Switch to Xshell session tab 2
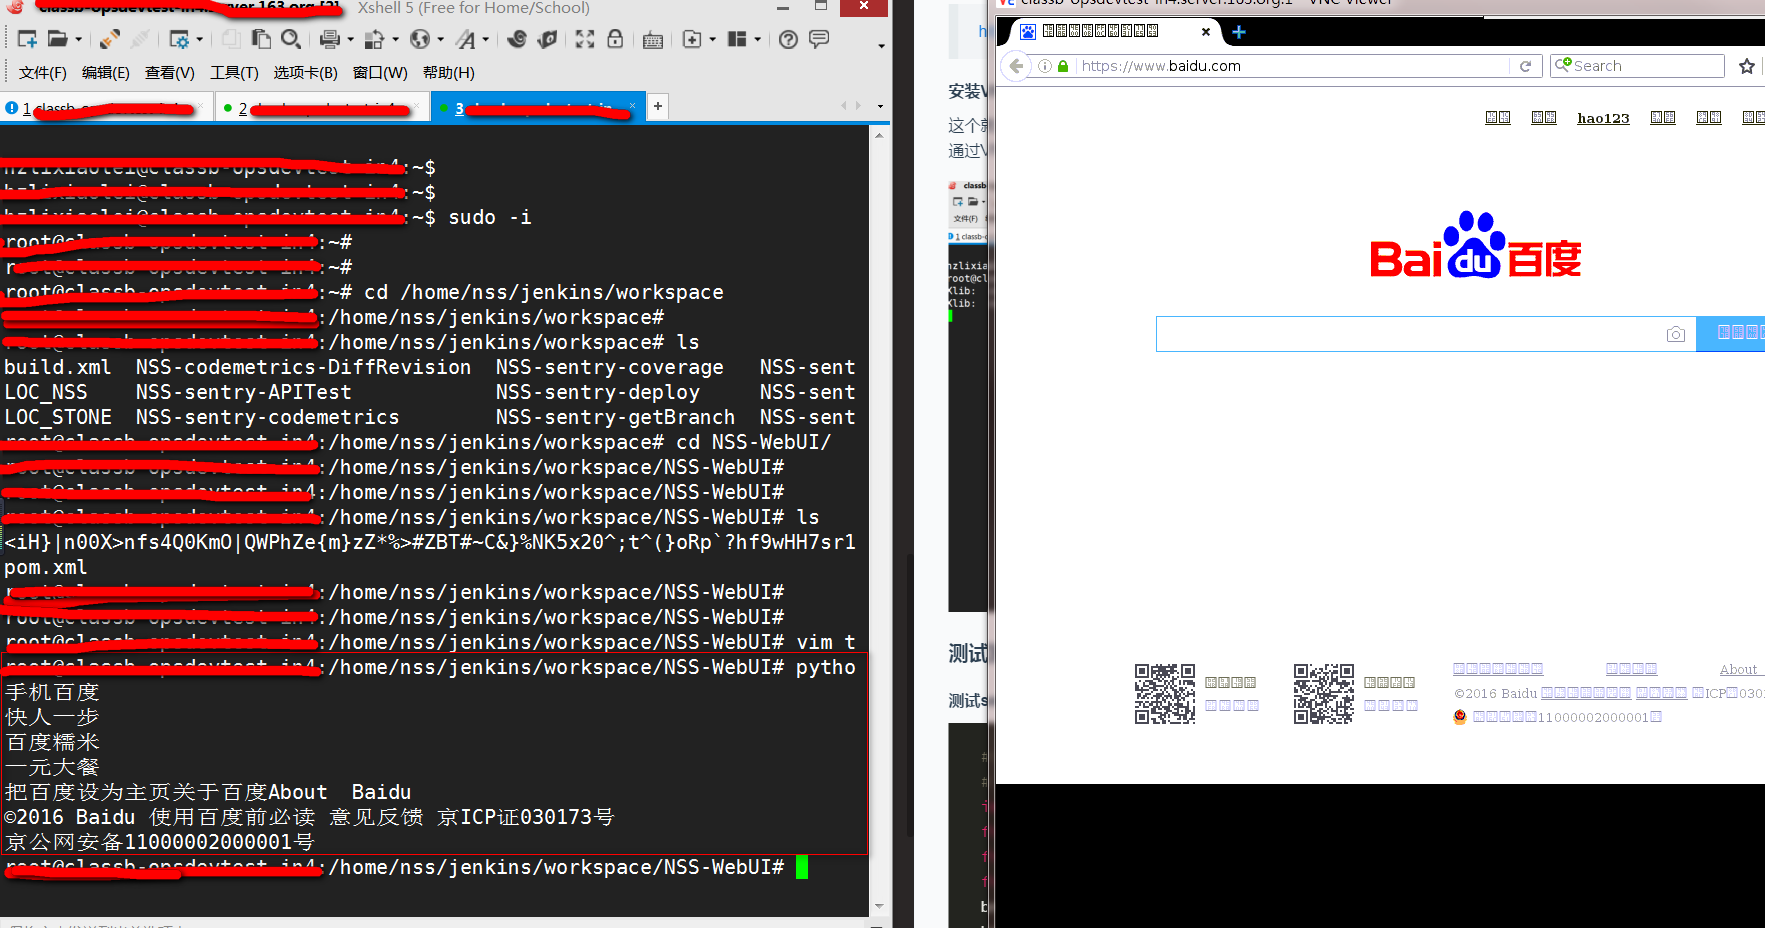Screen dimensions: 1765x928 (x=322, y=108)
